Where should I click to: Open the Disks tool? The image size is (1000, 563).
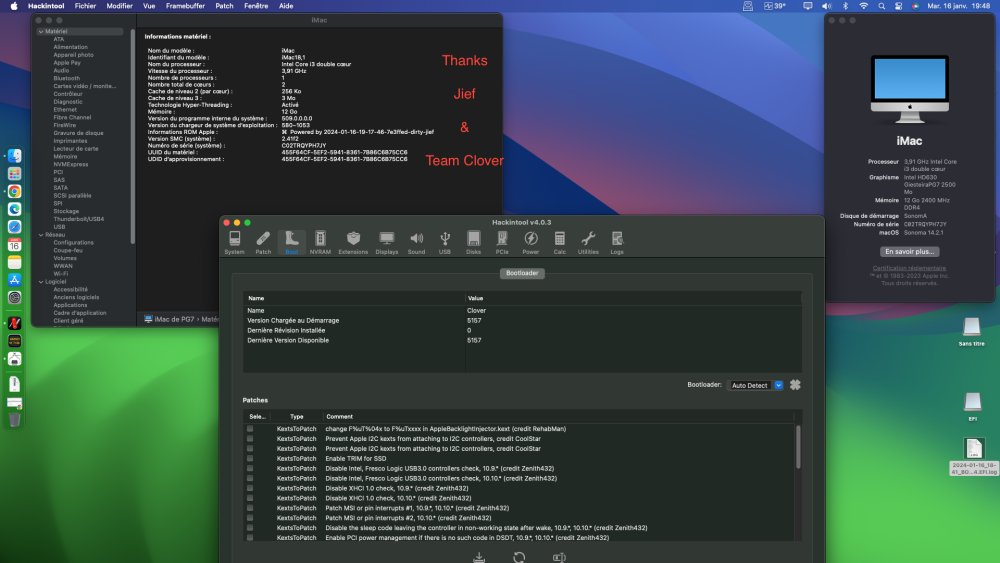coord(473,243)
